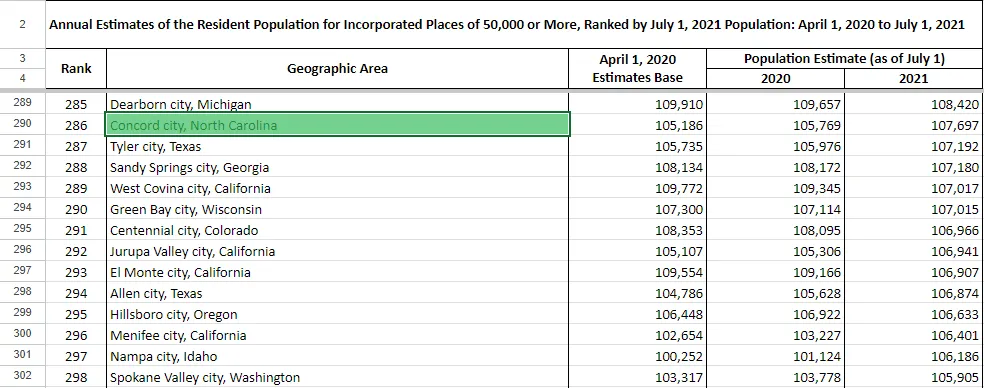This screenshot has height=388, width=984.
Task: Select the Centennial city, Colorado cell
Action: (x=338, y=230)
